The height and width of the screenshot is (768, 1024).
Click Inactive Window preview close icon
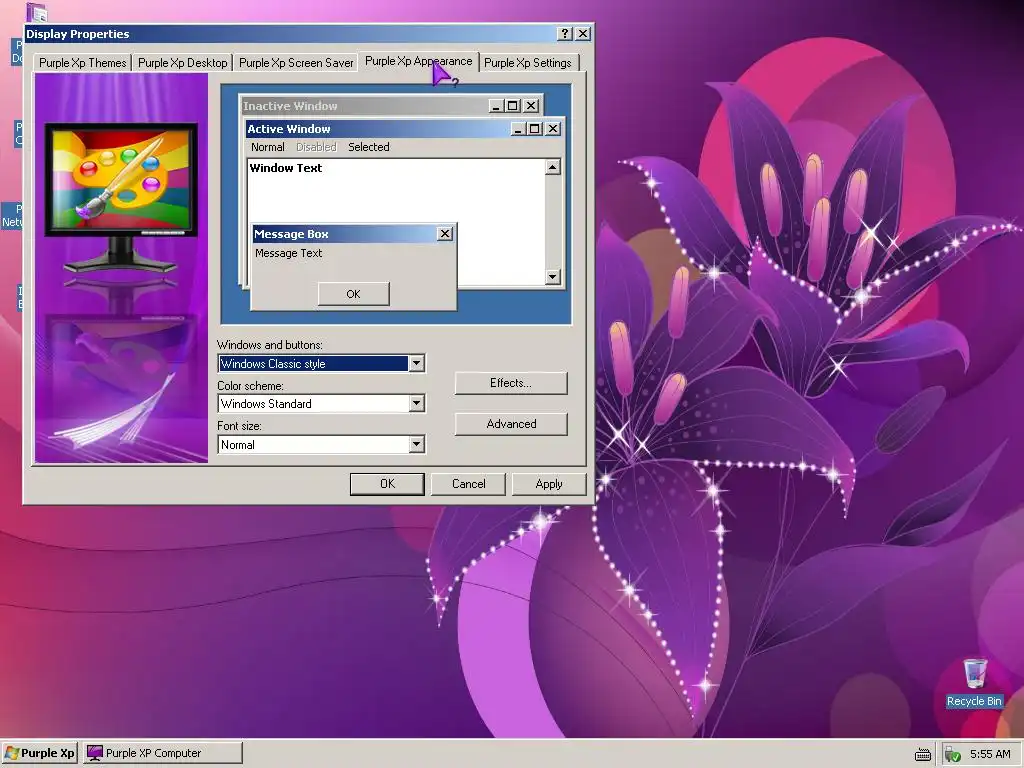pyautogui.click(x=532, y=106)
